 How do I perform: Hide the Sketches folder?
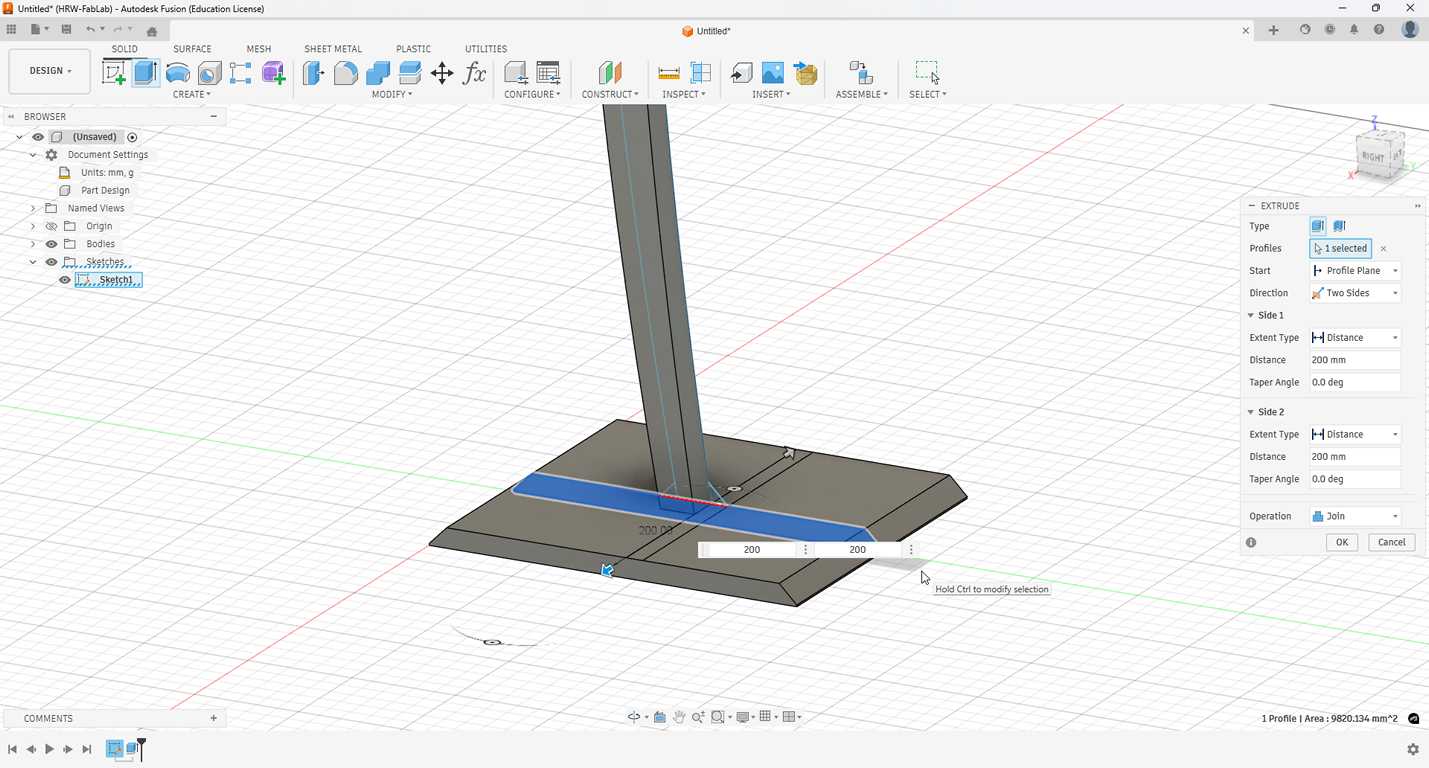51,262
